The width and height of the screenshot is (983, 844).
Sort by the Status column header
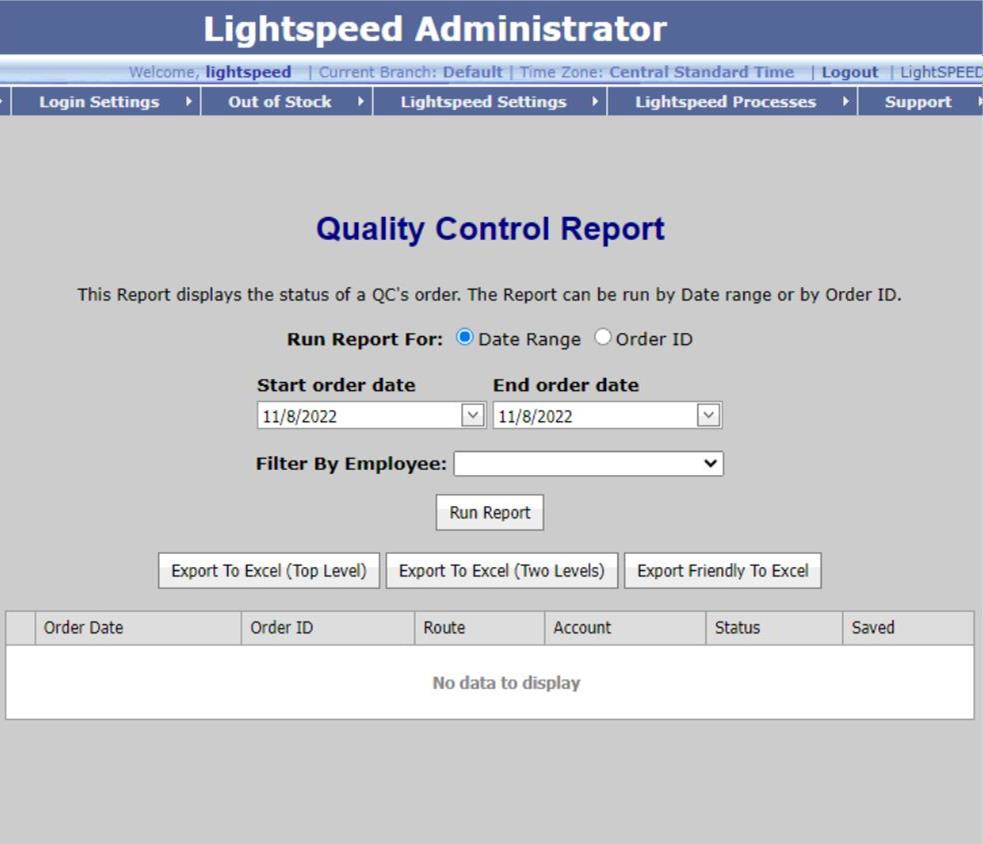[x=774, y=628]
